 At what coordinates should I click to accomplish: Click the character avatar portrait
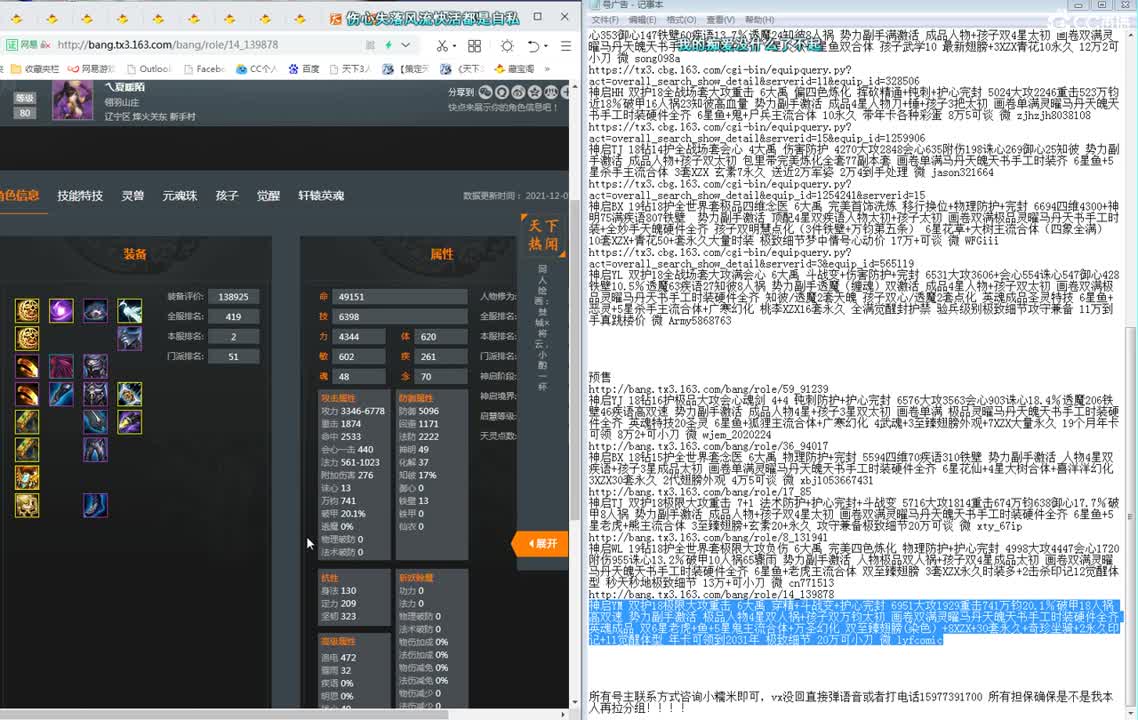[72, 100]
